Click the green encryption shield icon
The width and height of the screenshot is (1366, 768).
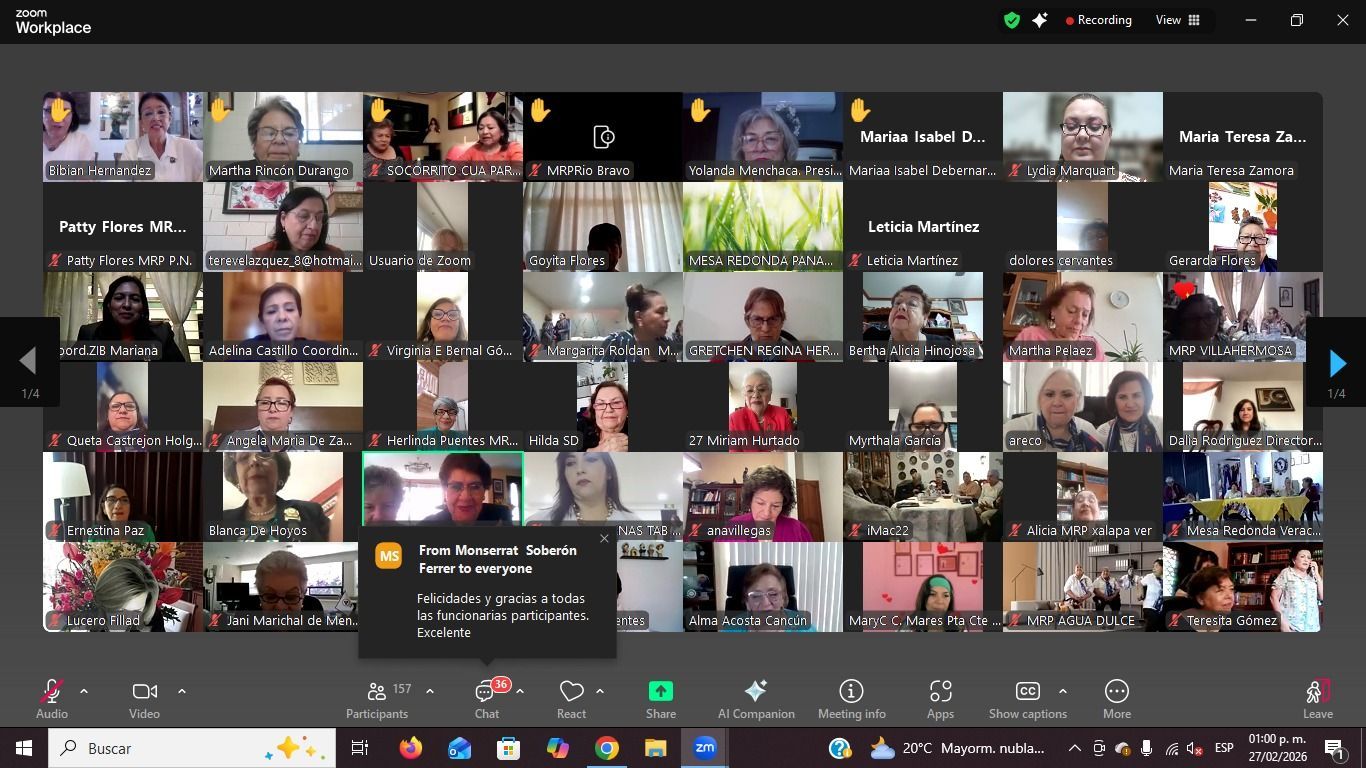pyautogui.click(x=1012, y=20)
